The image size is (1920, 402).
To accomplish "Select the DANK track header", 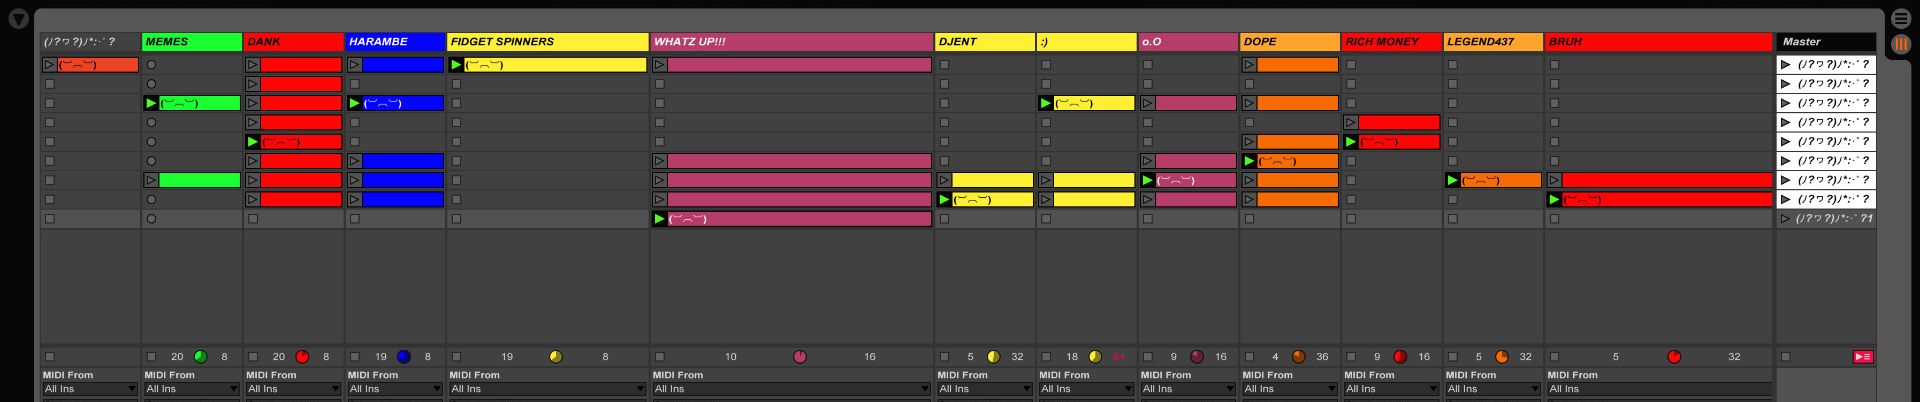I will click(293, 42).
